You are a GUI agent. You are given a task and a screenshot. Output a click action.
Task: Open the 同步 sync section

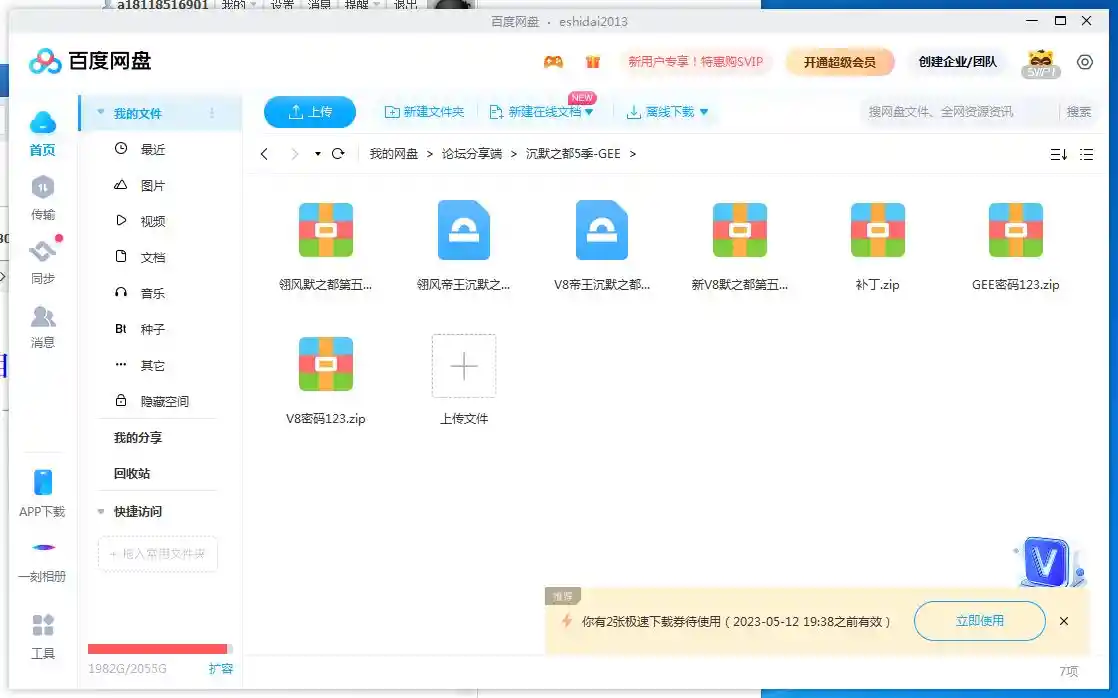click(43, 262)
